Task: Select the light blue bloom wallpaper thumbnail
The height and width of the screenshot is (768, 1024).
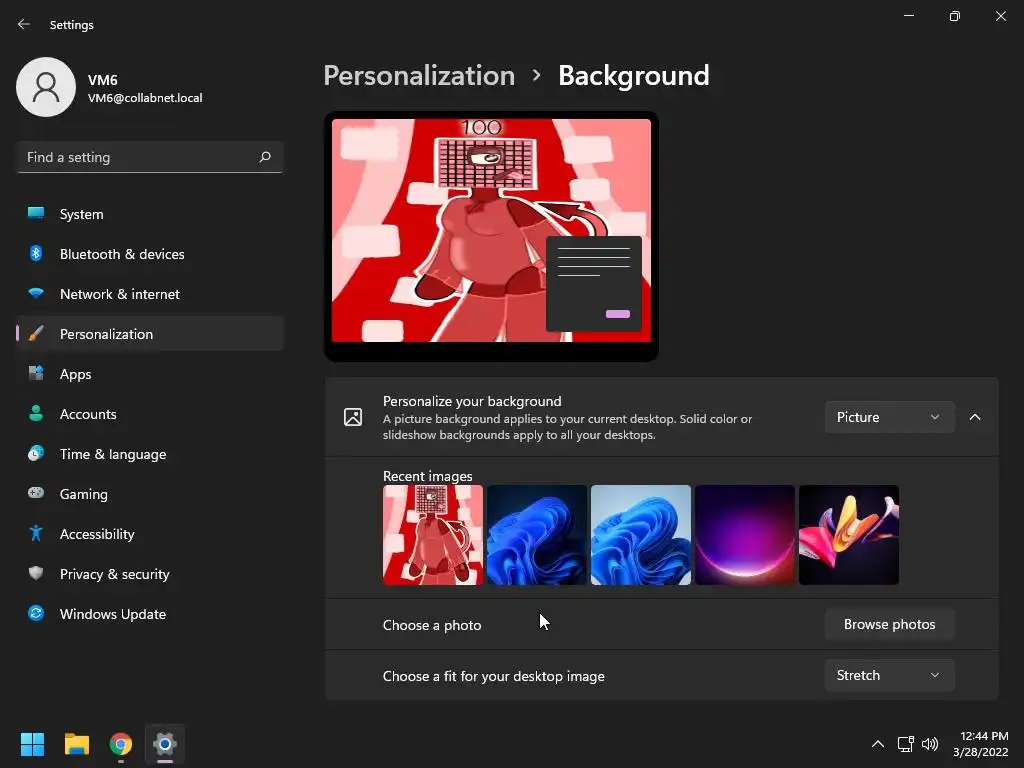Action: 641,535
